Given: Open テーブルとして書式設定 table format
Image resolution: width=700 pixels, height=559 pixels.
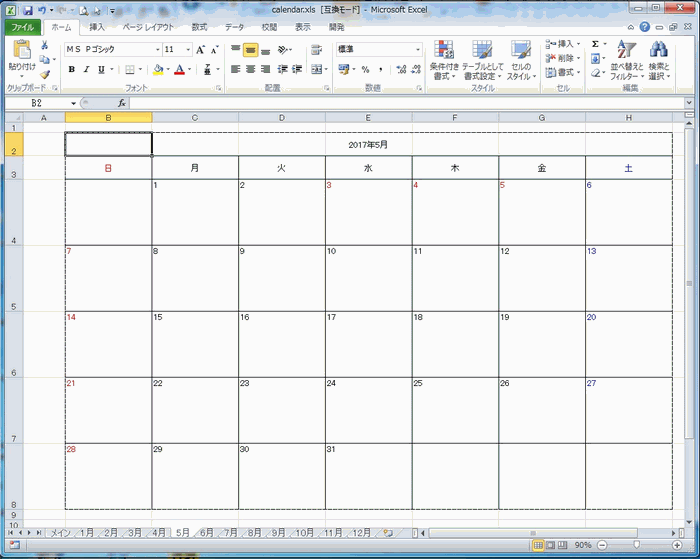Looking at the screenshot, I should point(482,60).
